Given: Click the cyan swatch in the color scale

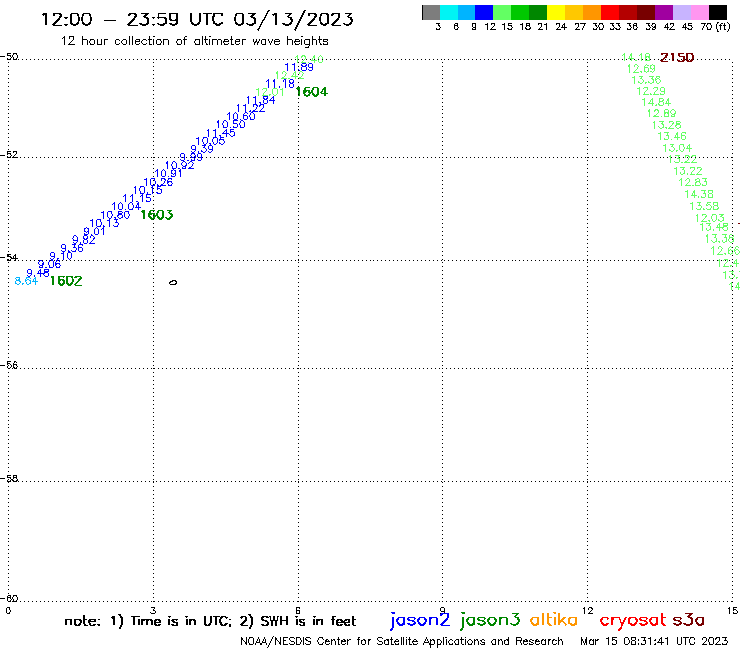Looking at the screenshot, I should (x=449, y=12).
